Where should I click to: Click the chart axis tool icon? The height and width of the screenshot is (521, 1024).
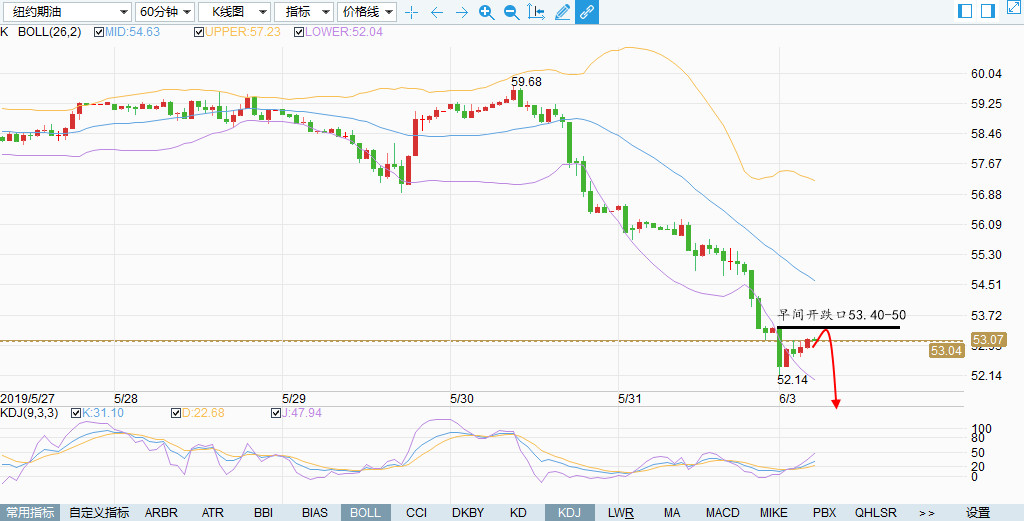pos(536,12)
